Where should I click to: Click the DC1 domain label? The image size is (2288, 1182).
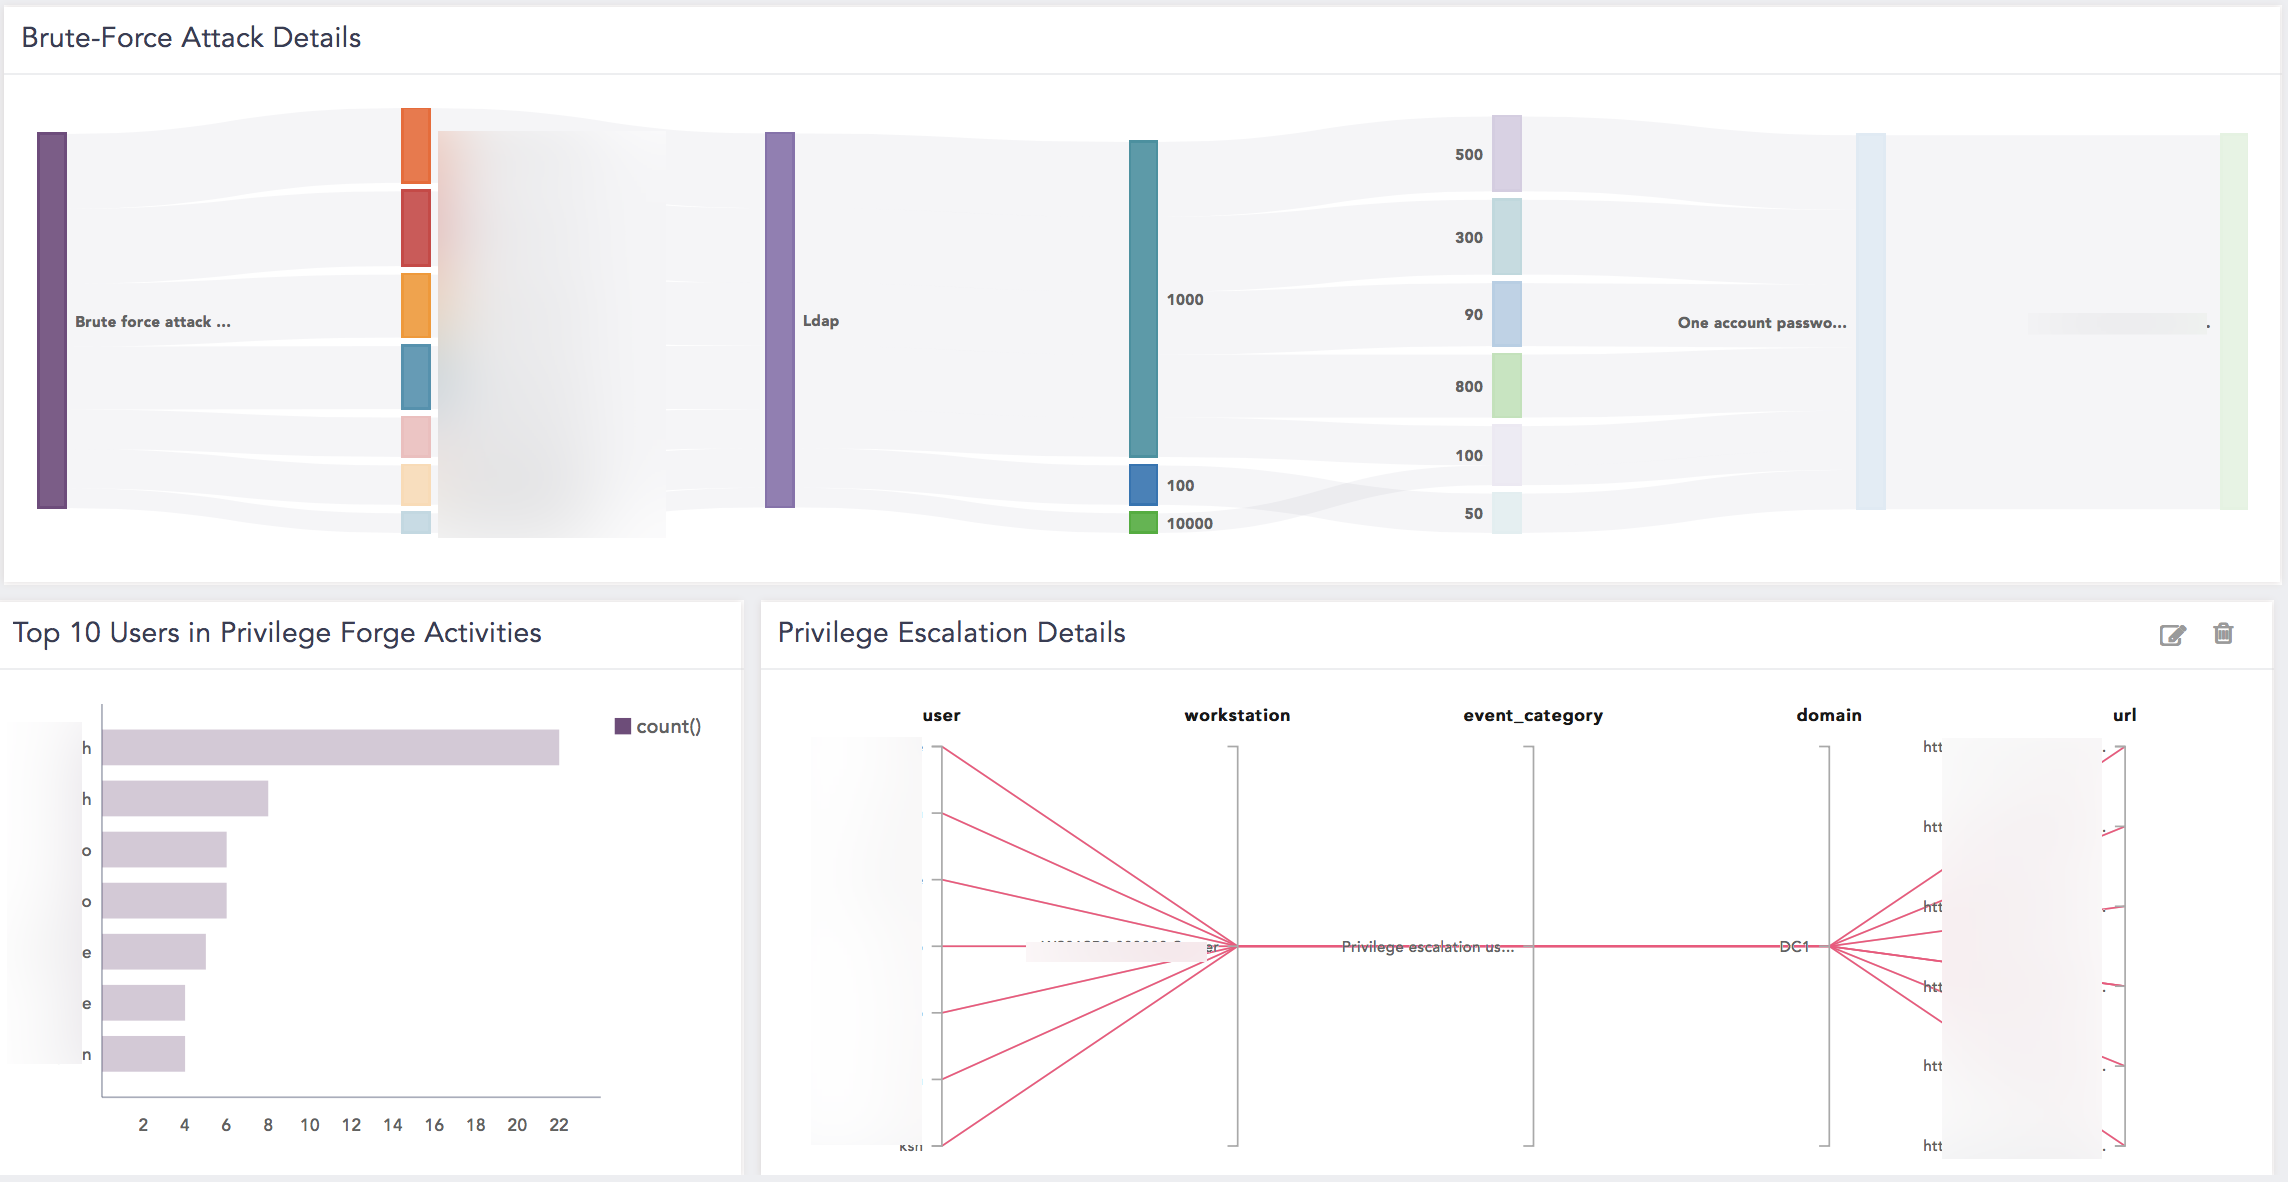[x=1794, y=946]
